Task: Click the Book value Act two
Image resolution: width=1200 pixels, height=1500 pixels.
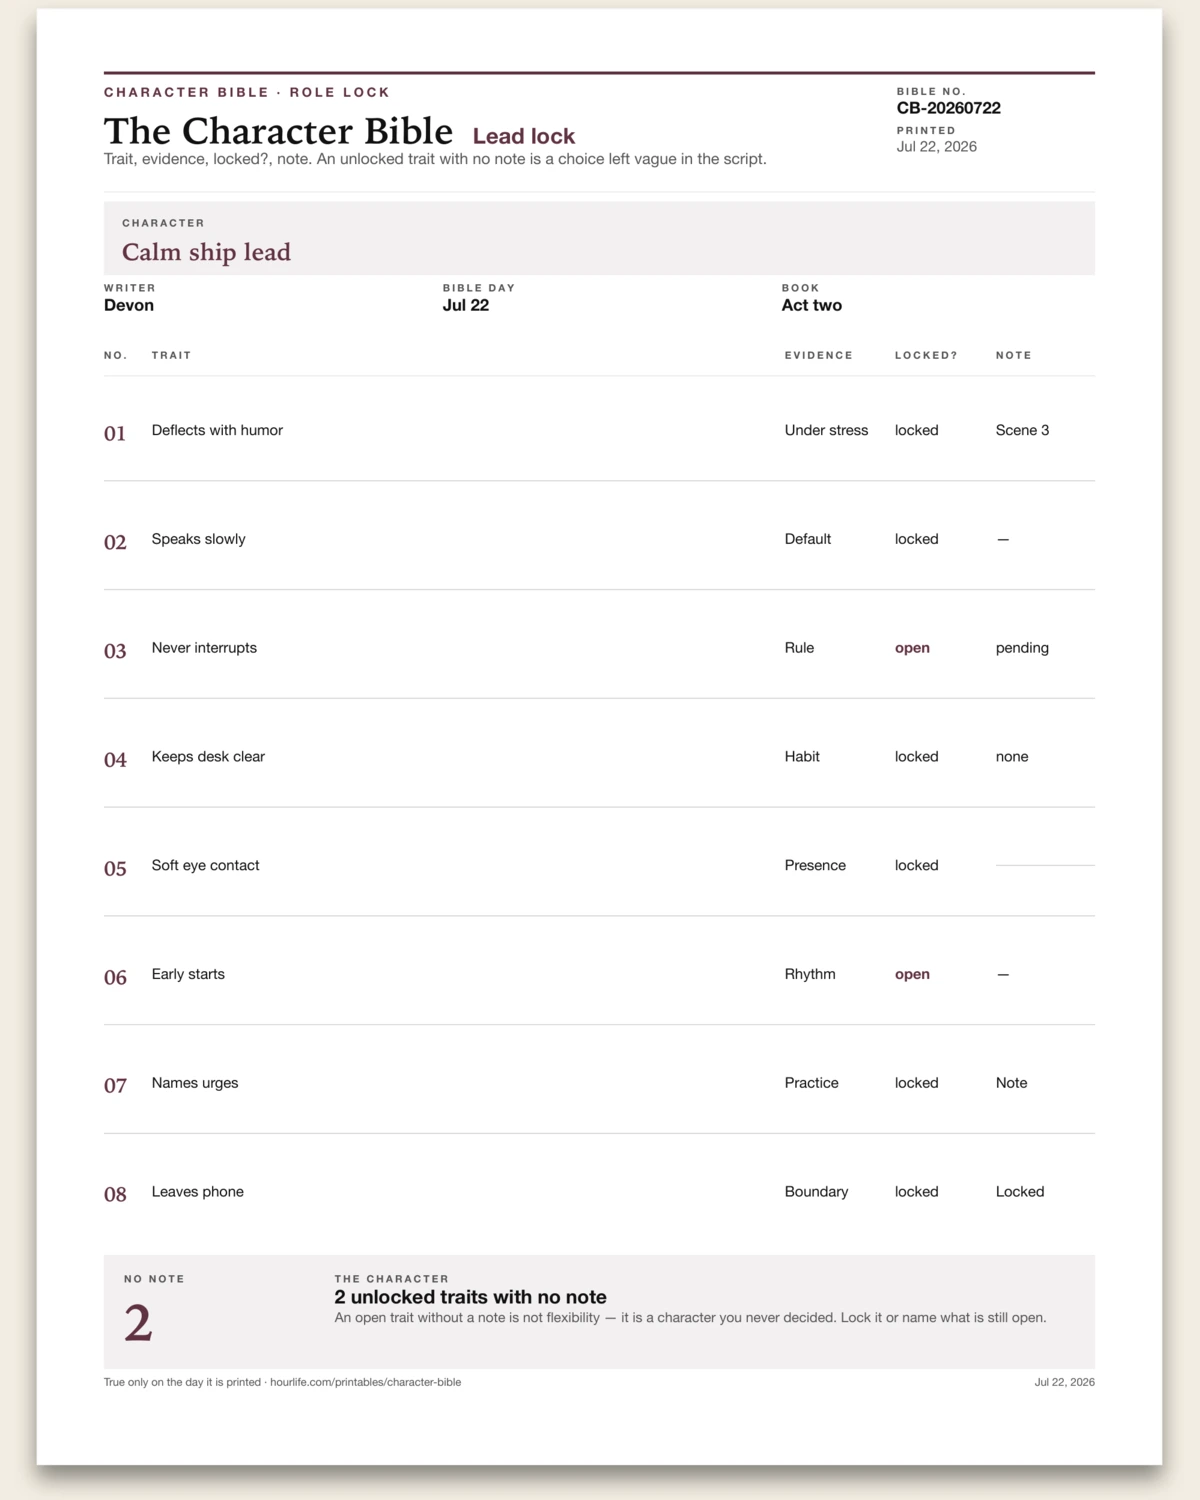Action: tap(811, 306)
